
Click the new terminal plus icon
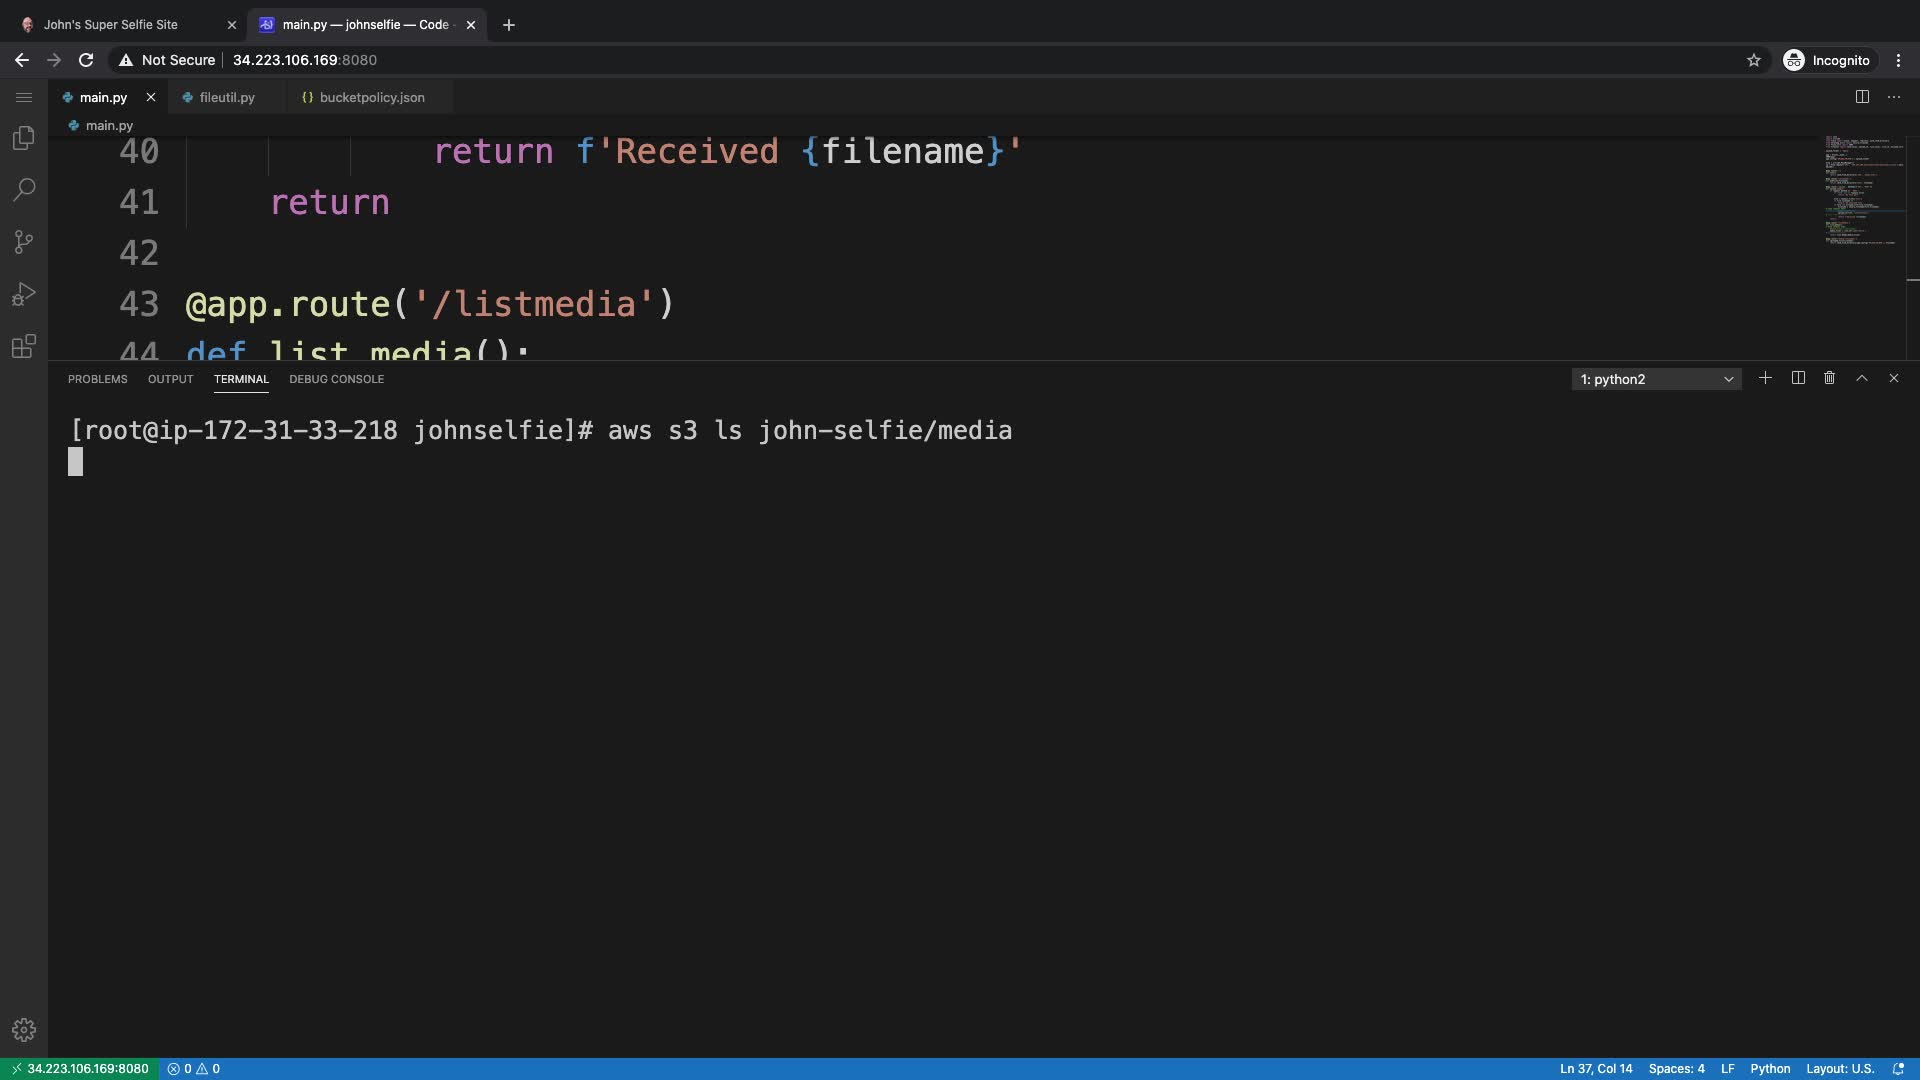click(1765, 378)
